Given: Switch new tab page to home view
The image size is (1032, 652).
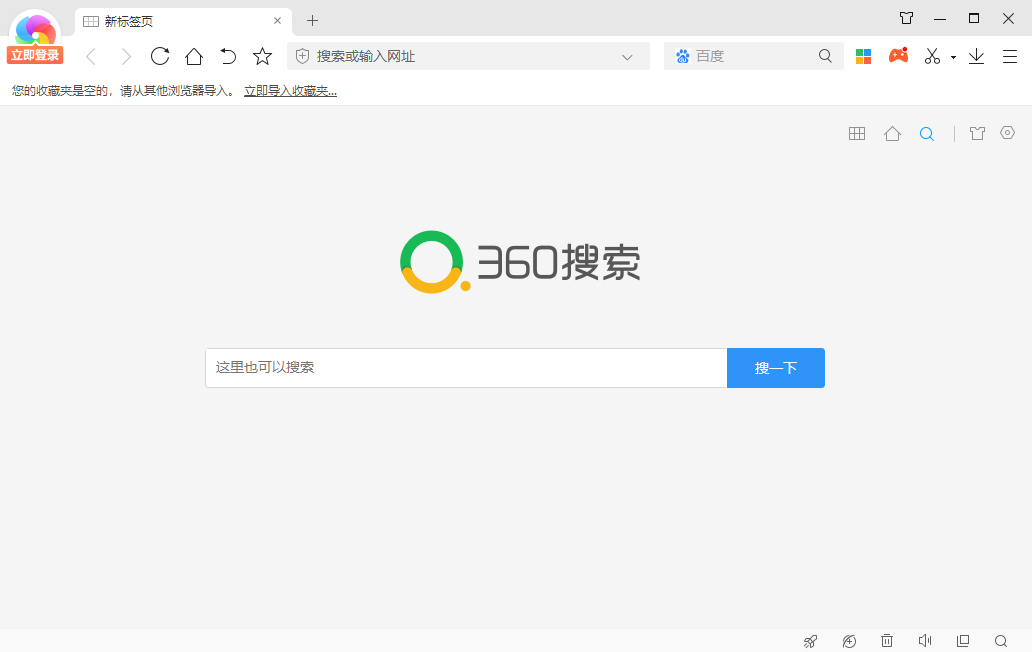Looking at the screenshot, I should 892,134.
